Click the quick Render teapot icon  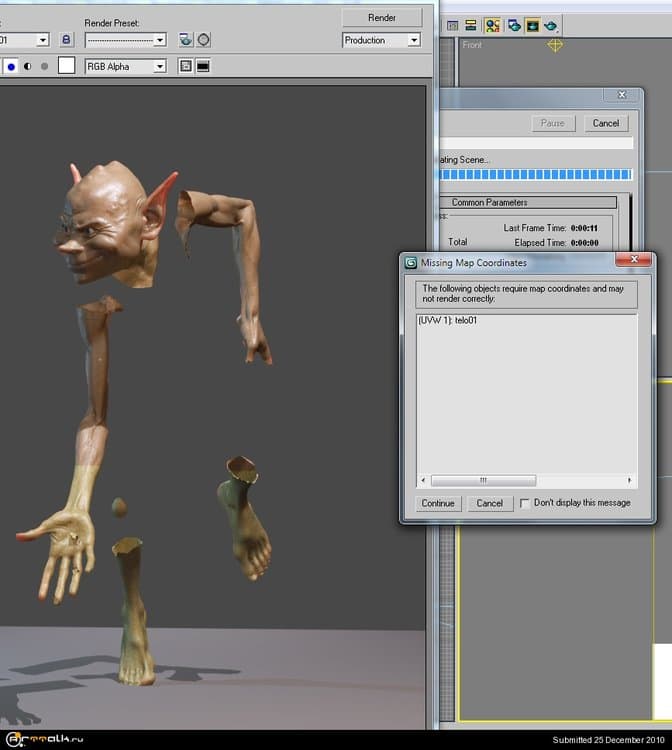coord(553,25)
